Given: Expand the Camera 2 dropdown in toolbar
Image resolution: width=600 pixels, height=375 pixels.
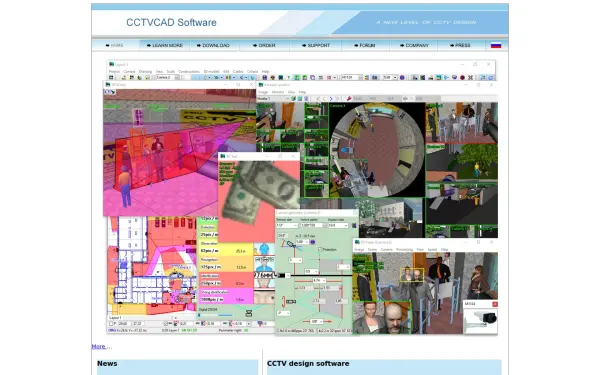Looking at the screenshot, I should coord(177,77).
